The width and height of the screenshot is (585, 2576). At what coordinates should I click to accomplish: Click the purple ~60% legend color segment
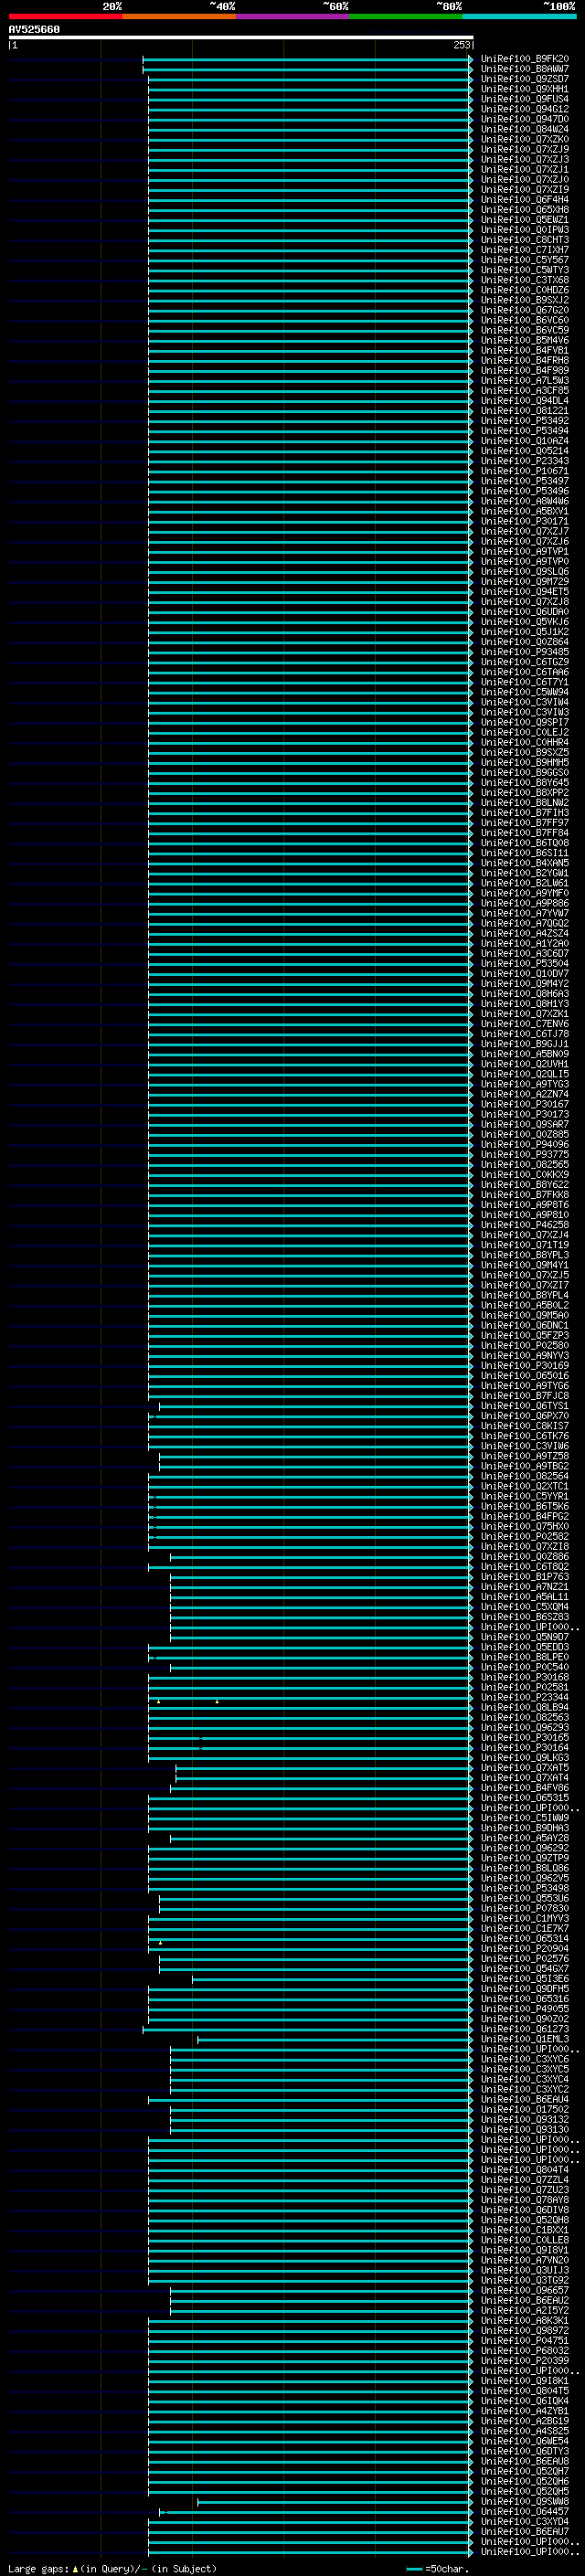[293, 16]
